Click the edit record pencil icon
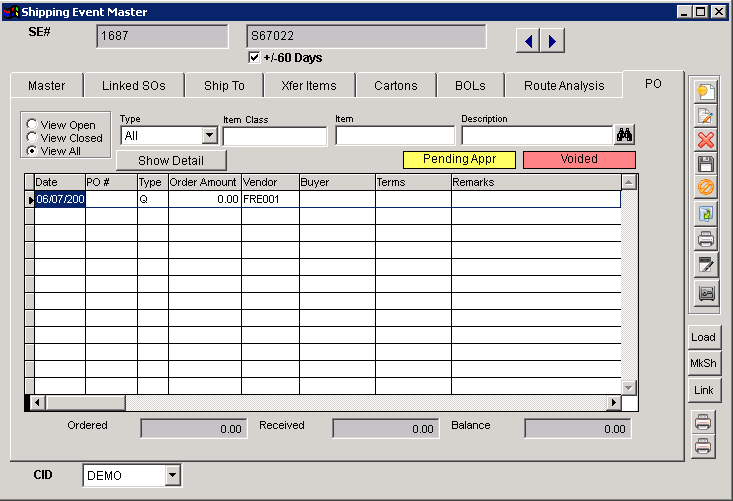Image resolution: width=733 pixels, height=501 pixels. point(705,116)
